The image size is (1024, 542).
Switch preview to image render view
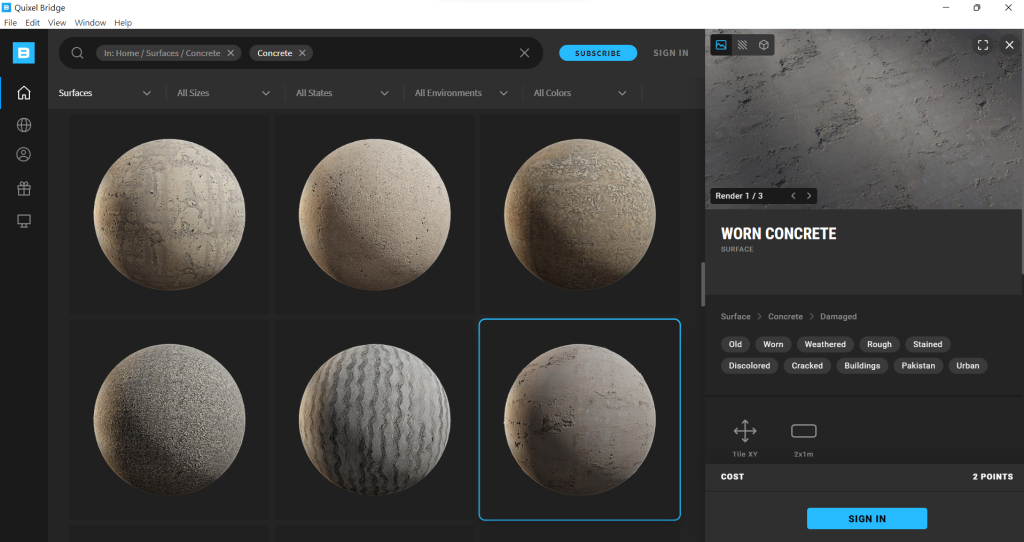[721, 45]
